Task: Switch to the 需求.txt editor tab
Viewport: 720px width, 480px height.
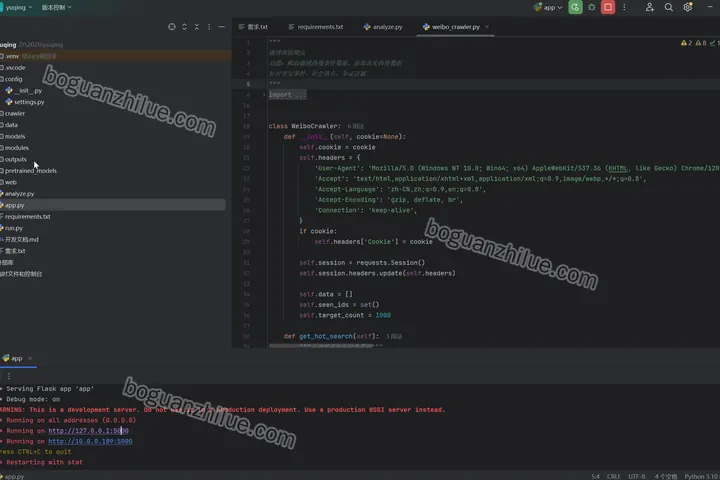Action: [x=253, y=27]
